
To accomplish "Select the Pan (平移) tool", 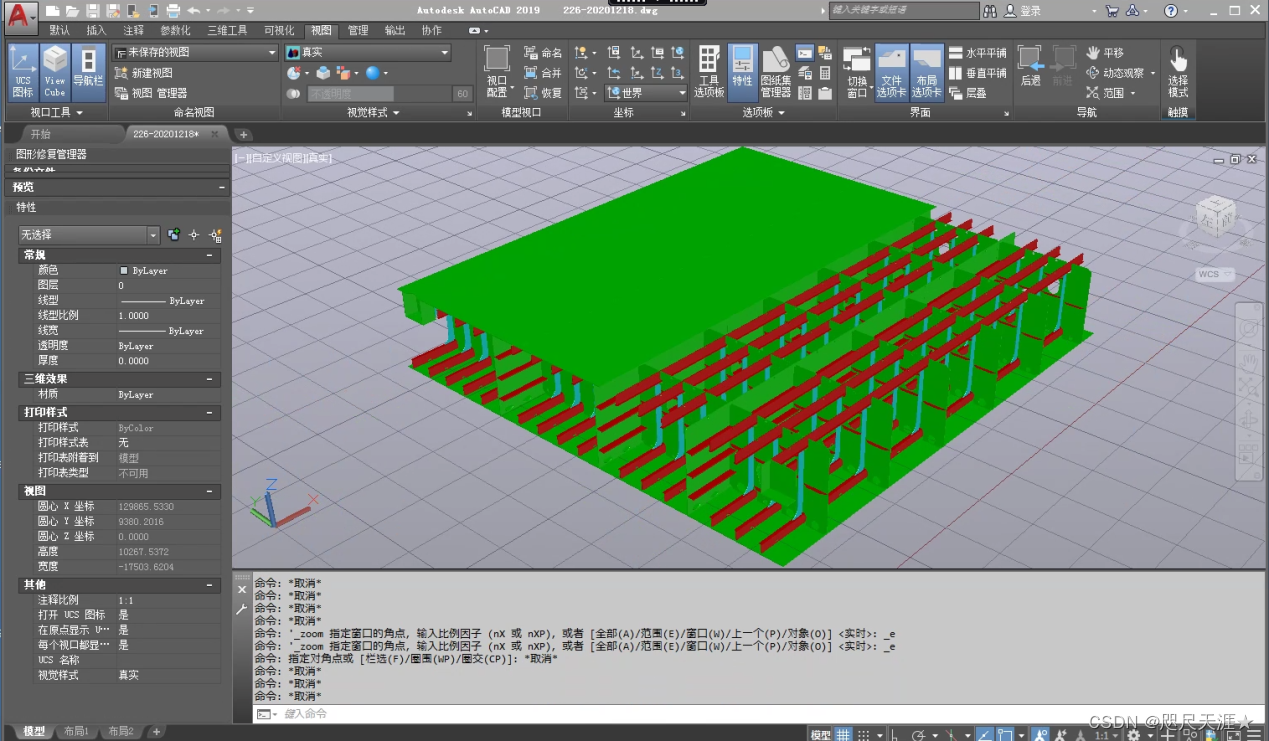I will [1104, 53].
